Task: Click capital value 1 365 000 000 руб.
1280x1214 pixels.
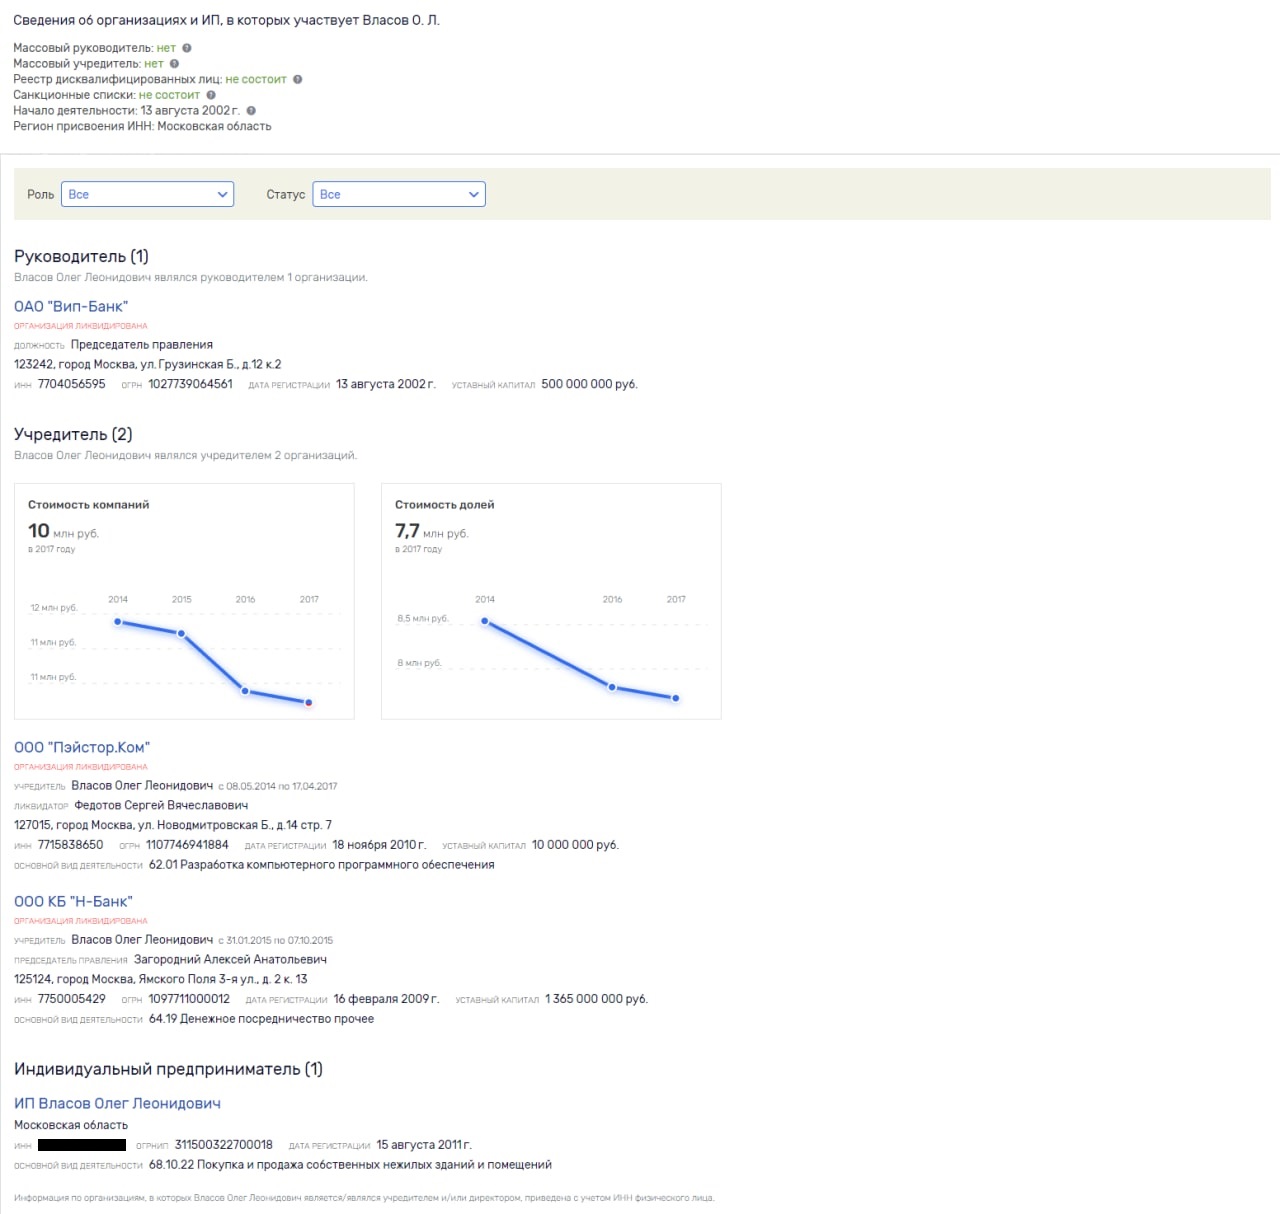Action: click(x=596, y=999)
